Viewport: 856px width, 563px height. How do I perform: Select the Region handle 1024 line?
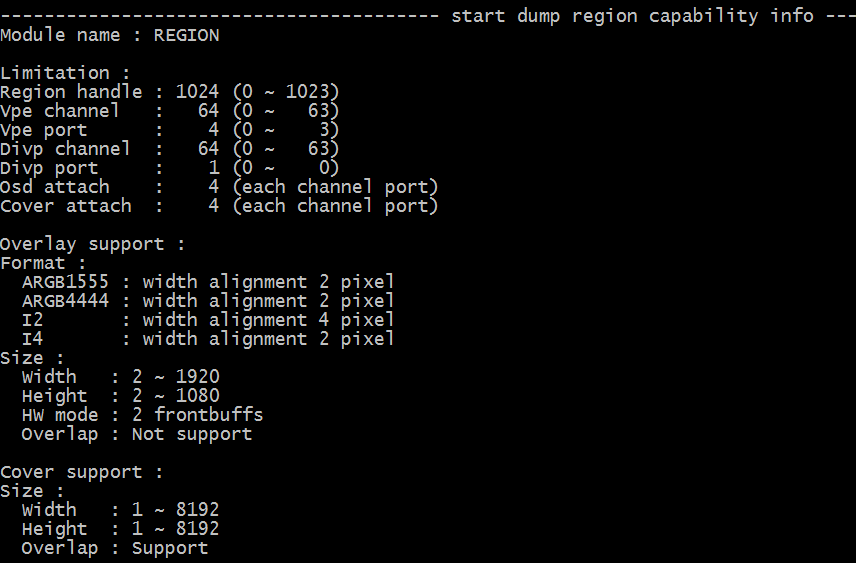(170, 92)
